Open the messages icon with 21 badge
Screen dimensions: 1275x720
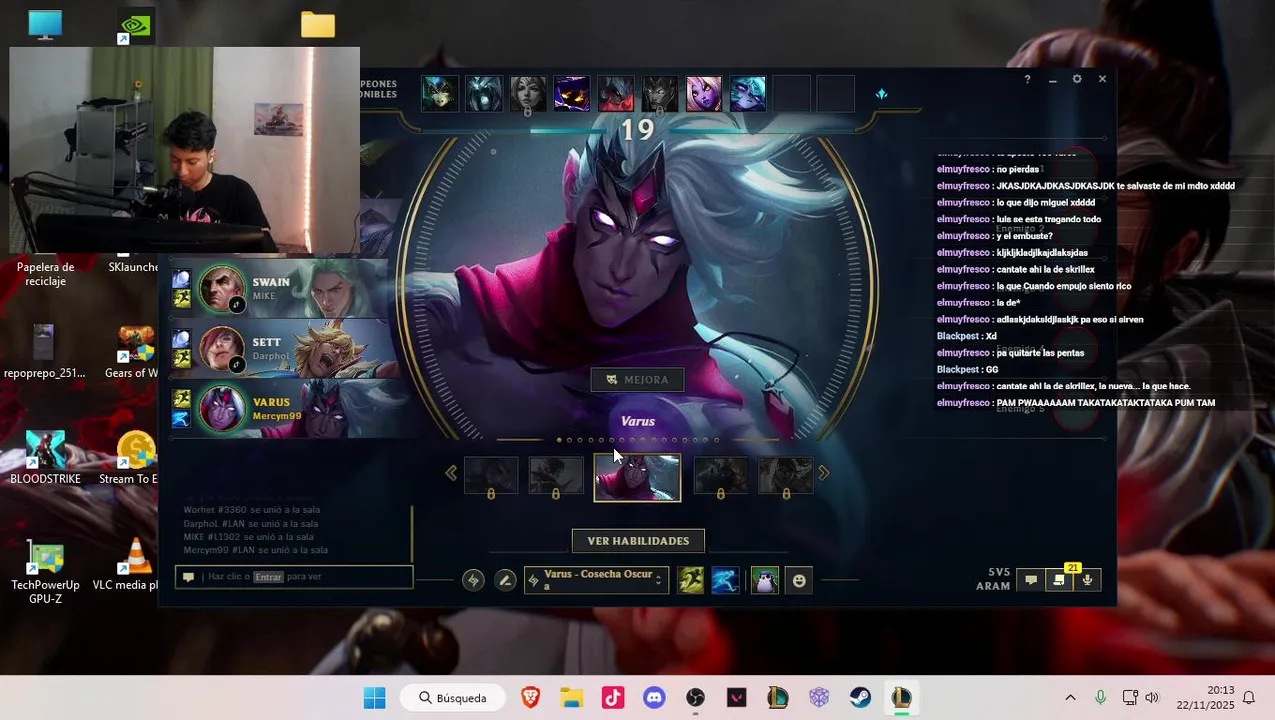(1059, 580)
